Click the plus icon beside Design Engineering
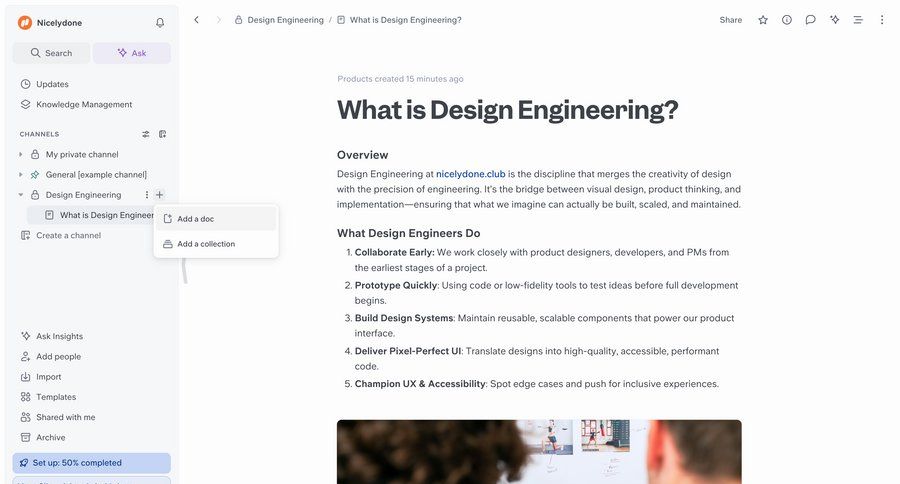The image size is (900, 484). coord(160,195)
